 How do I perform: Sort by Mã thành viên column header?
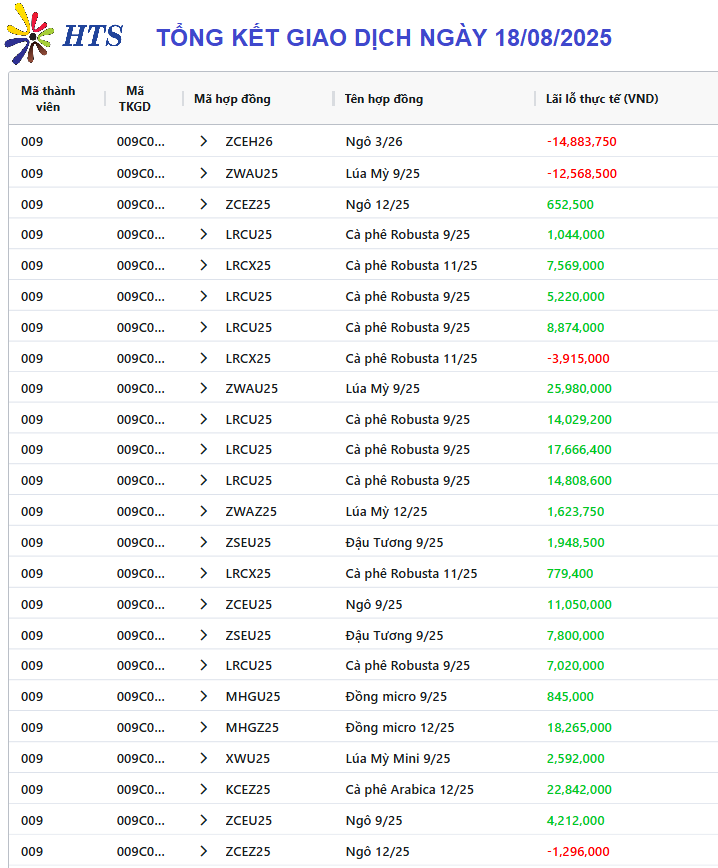pos(48,99)
